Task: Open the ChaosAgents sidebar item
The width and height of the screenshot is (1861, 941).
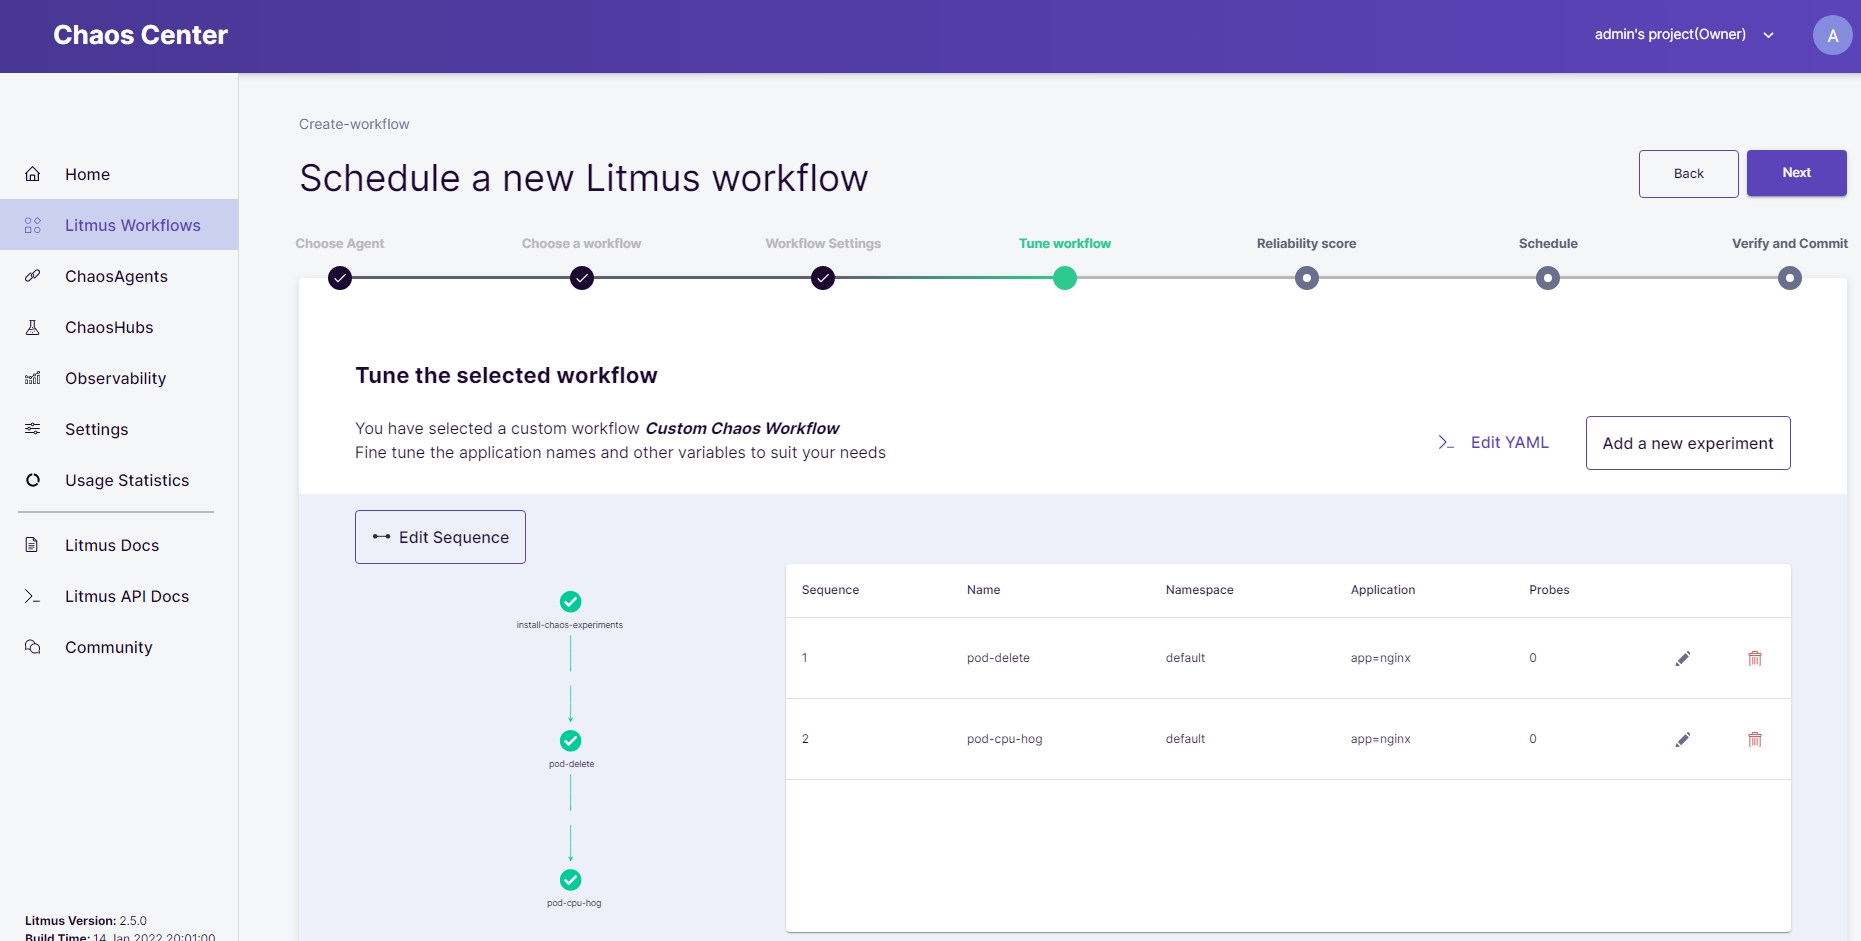Action: pyautogui.click(x=116, y=276)
